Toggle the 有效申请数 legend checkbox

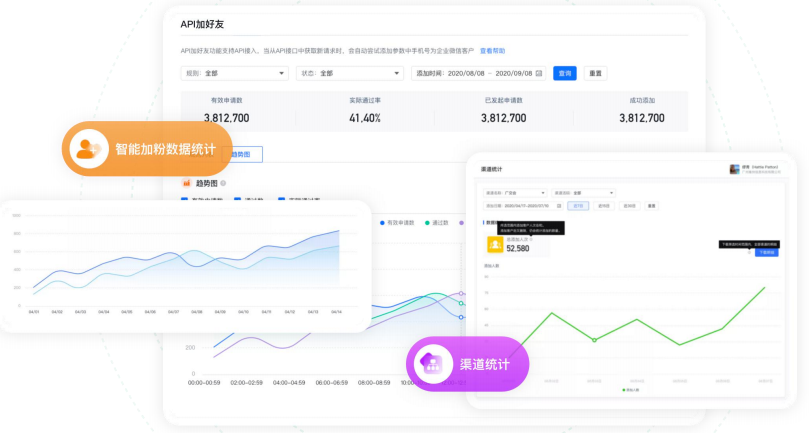184,200
